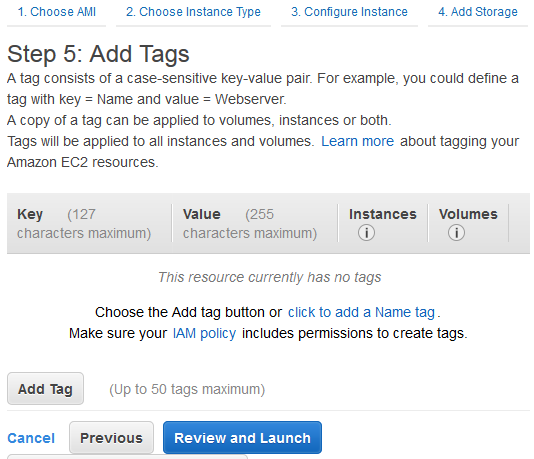Follow the Learn more tagging link
The image size is (534, 459).
coord(358,141)
